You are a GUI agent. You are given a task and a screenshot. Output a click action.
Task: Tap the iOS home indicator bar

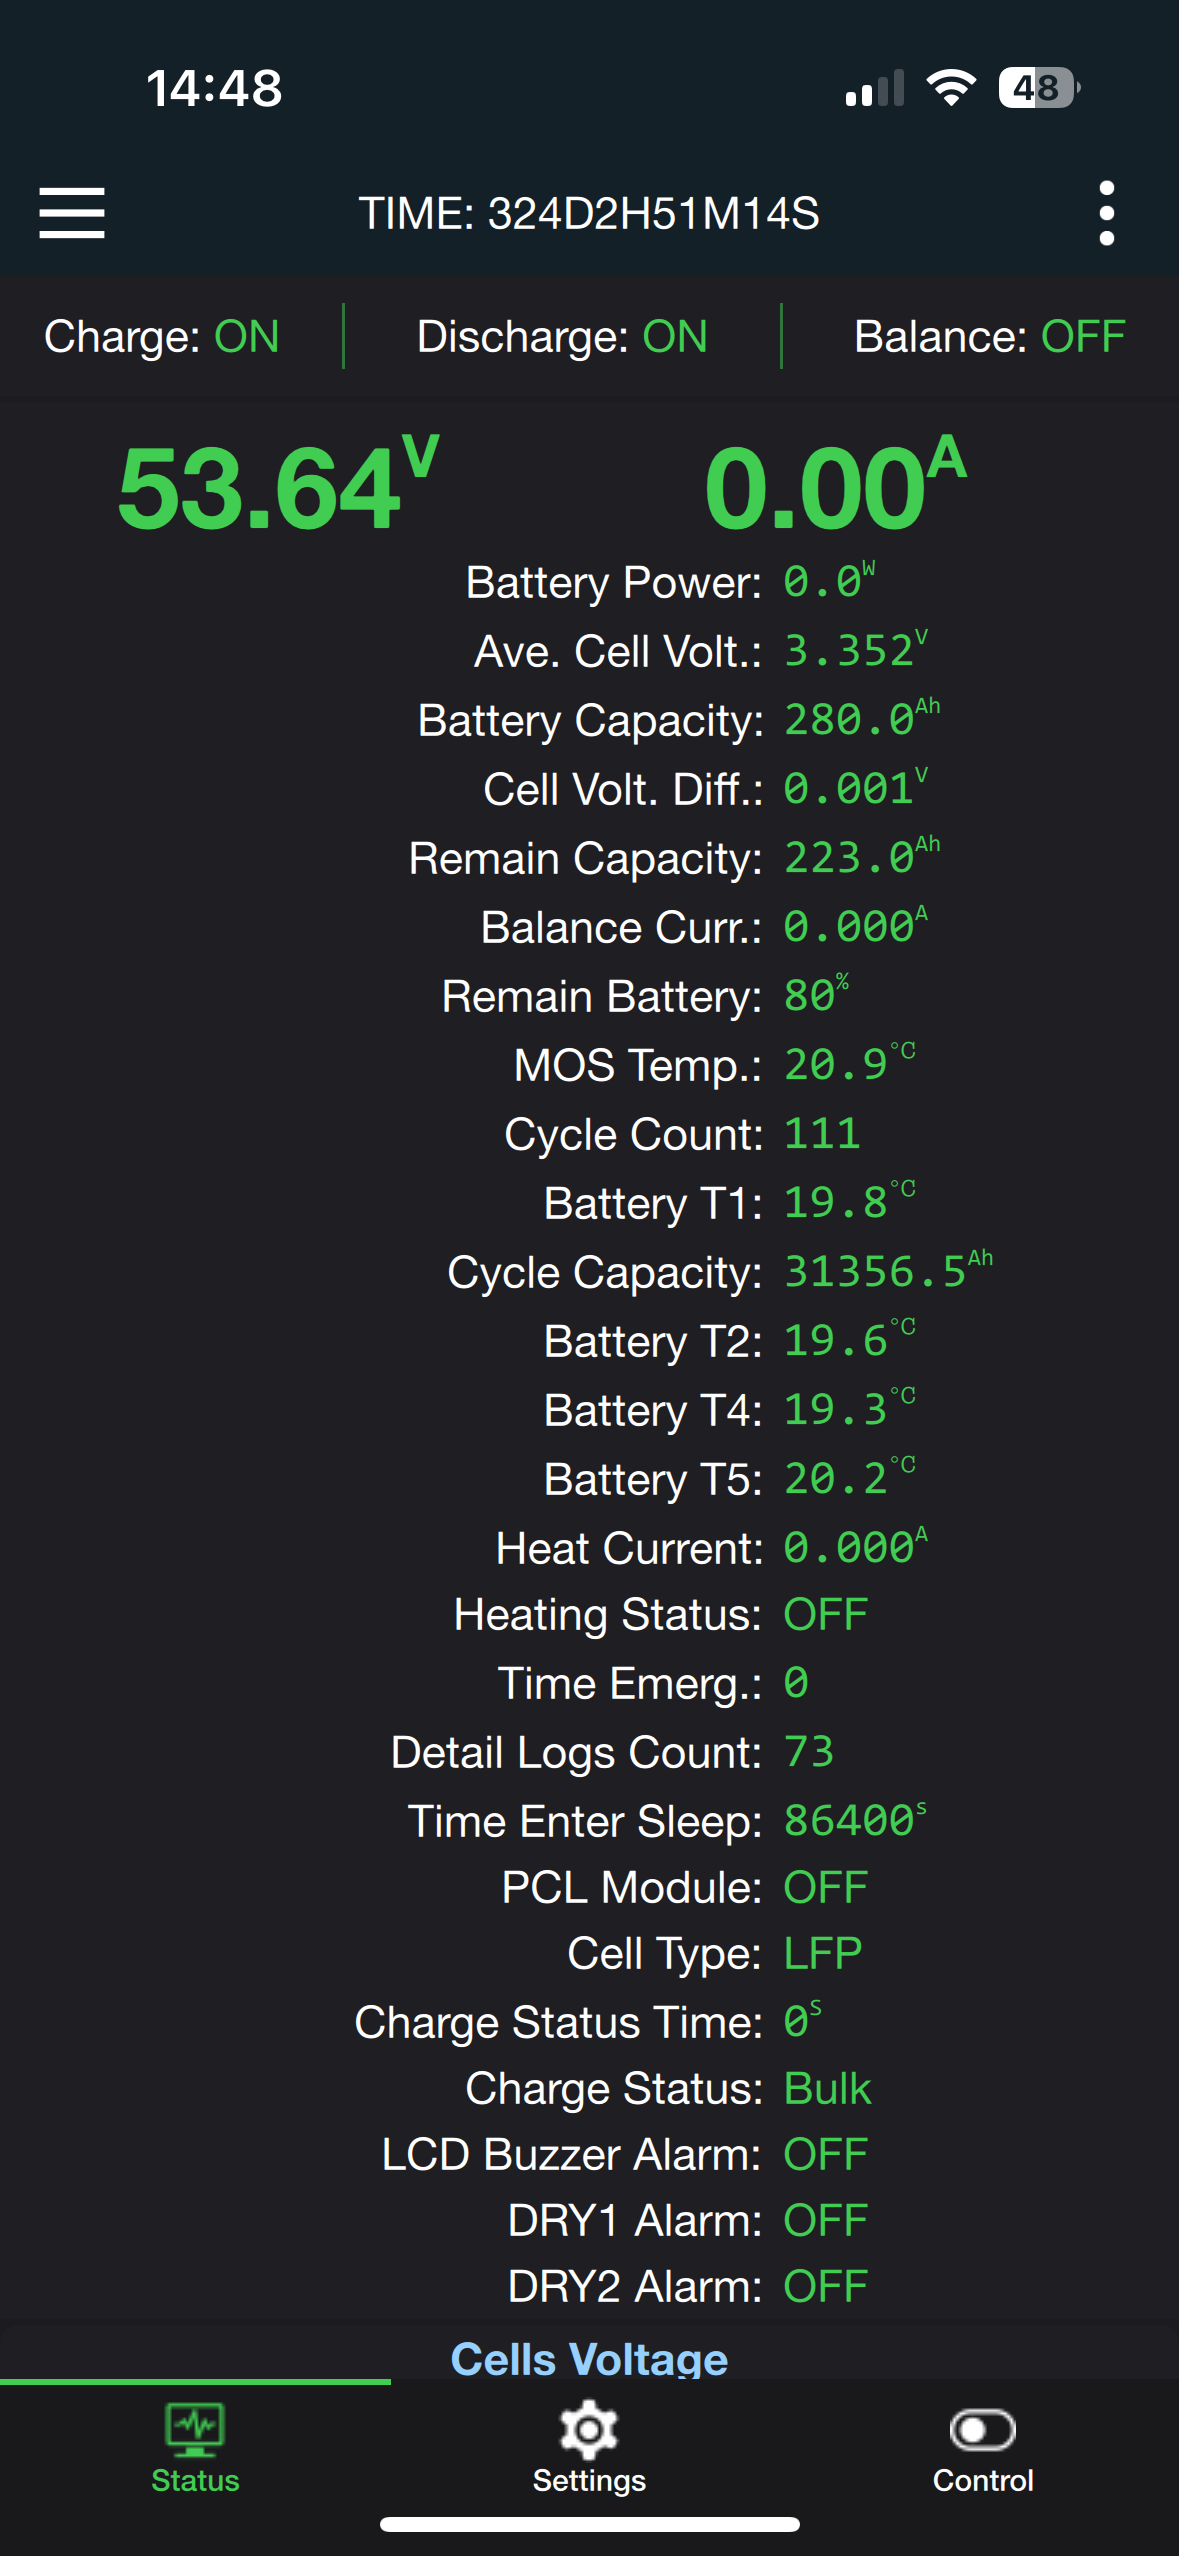point(589,2525)
